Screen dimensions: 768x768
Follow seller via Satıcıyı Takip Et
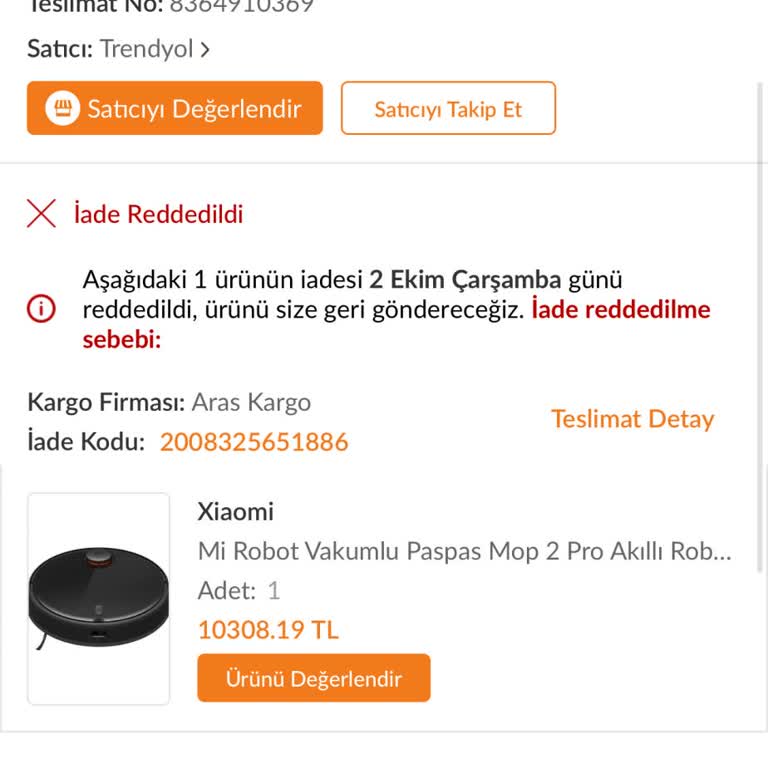pyautogui.click(x=448, y=109)
